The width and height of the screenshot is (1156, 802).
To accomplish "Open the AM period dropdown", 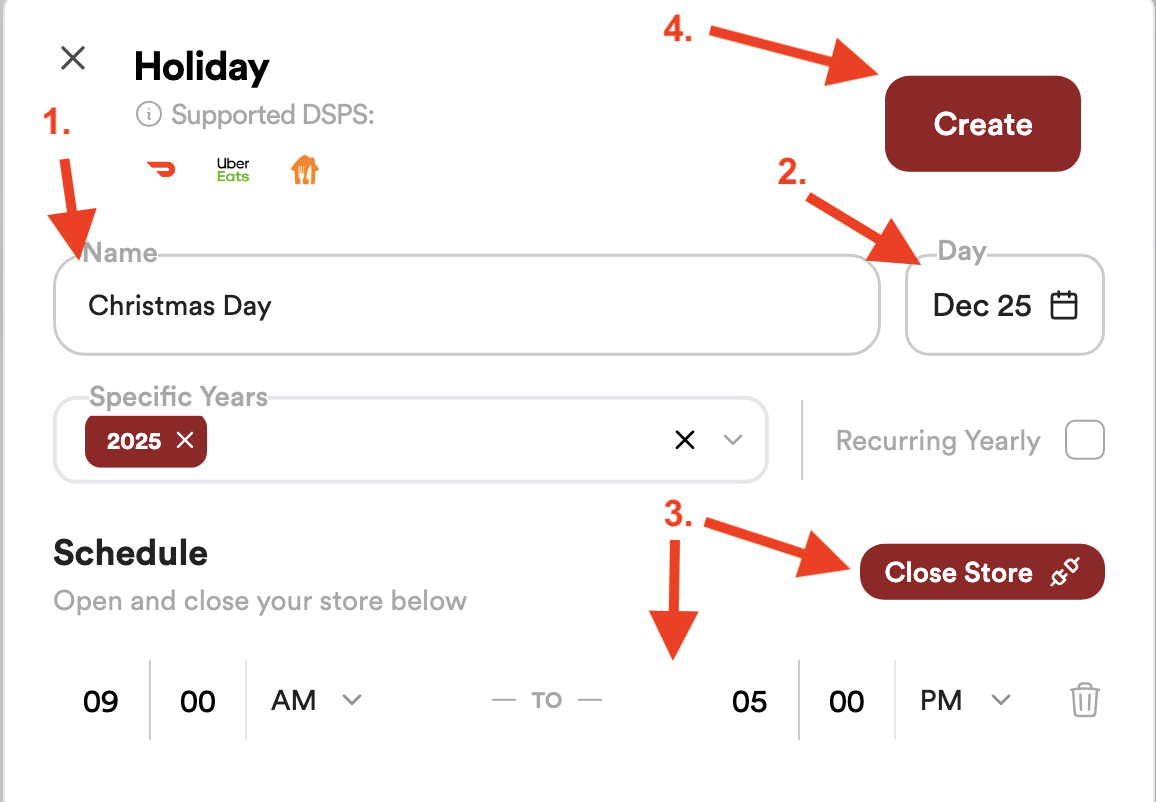I will [x=315, y=700].
